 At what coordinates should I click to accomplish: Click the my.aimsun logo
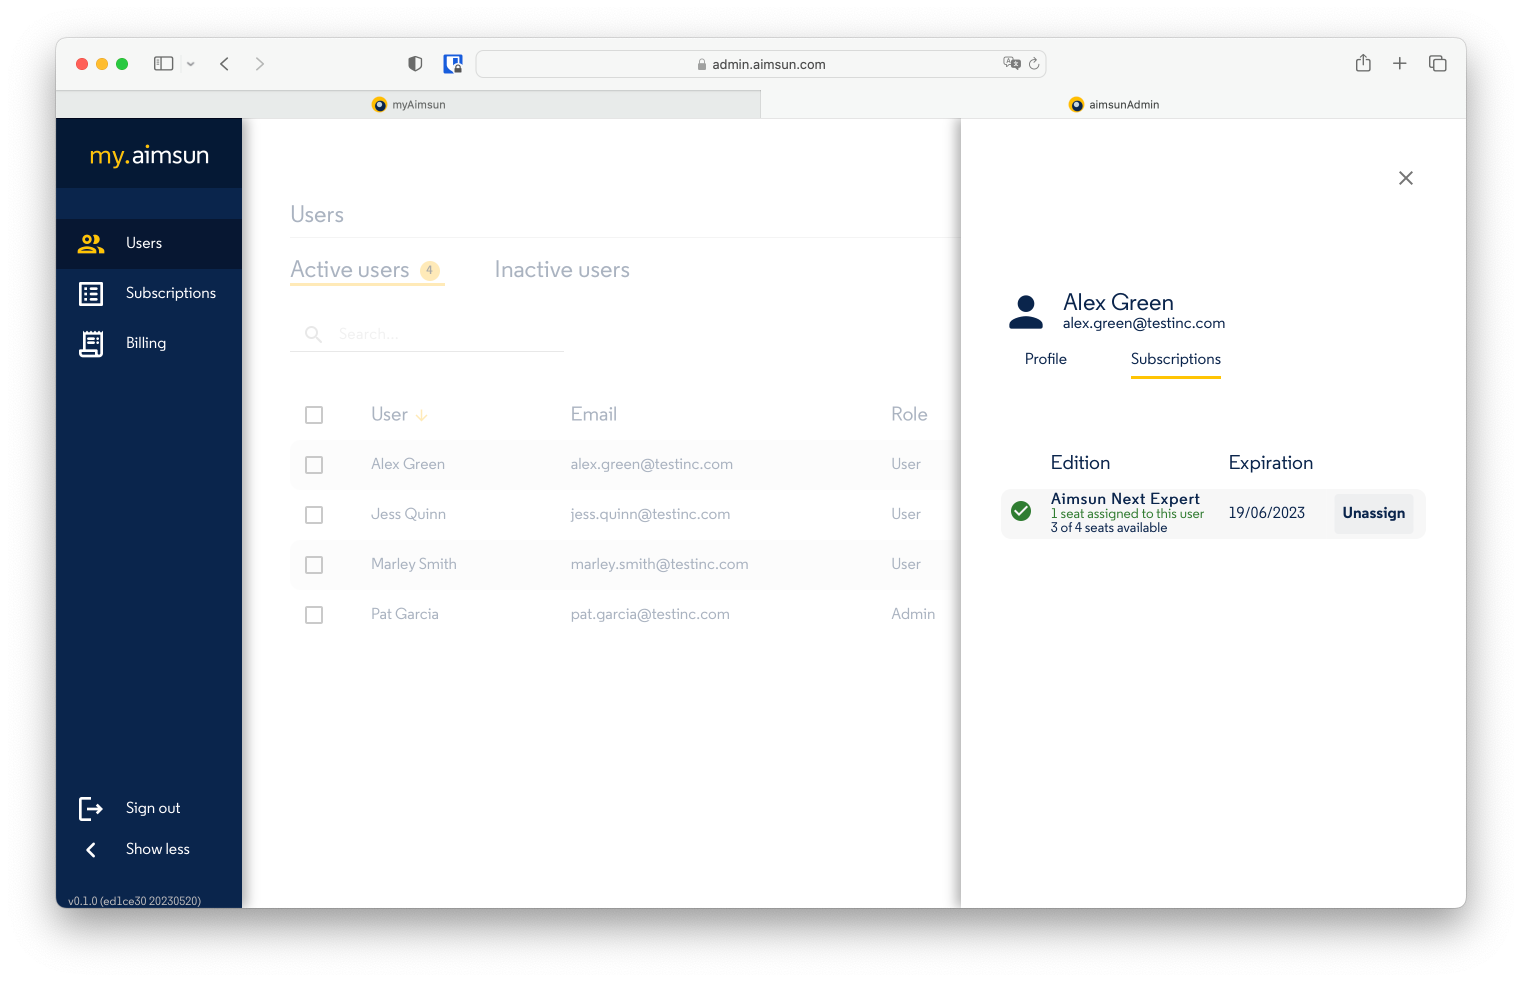click(x=149, y=155)
